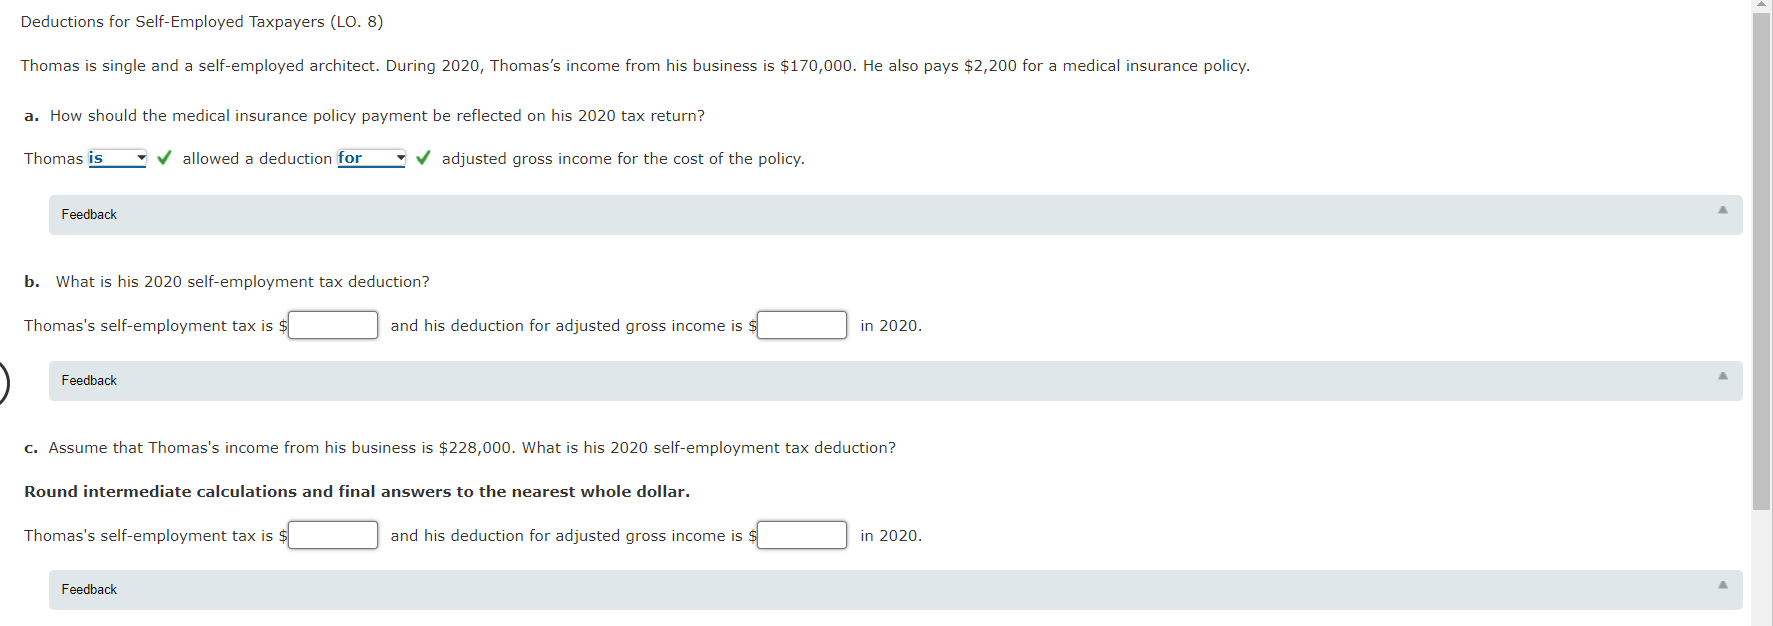Click the green checkmark beside the "for" dropdown

pos(423,158)
